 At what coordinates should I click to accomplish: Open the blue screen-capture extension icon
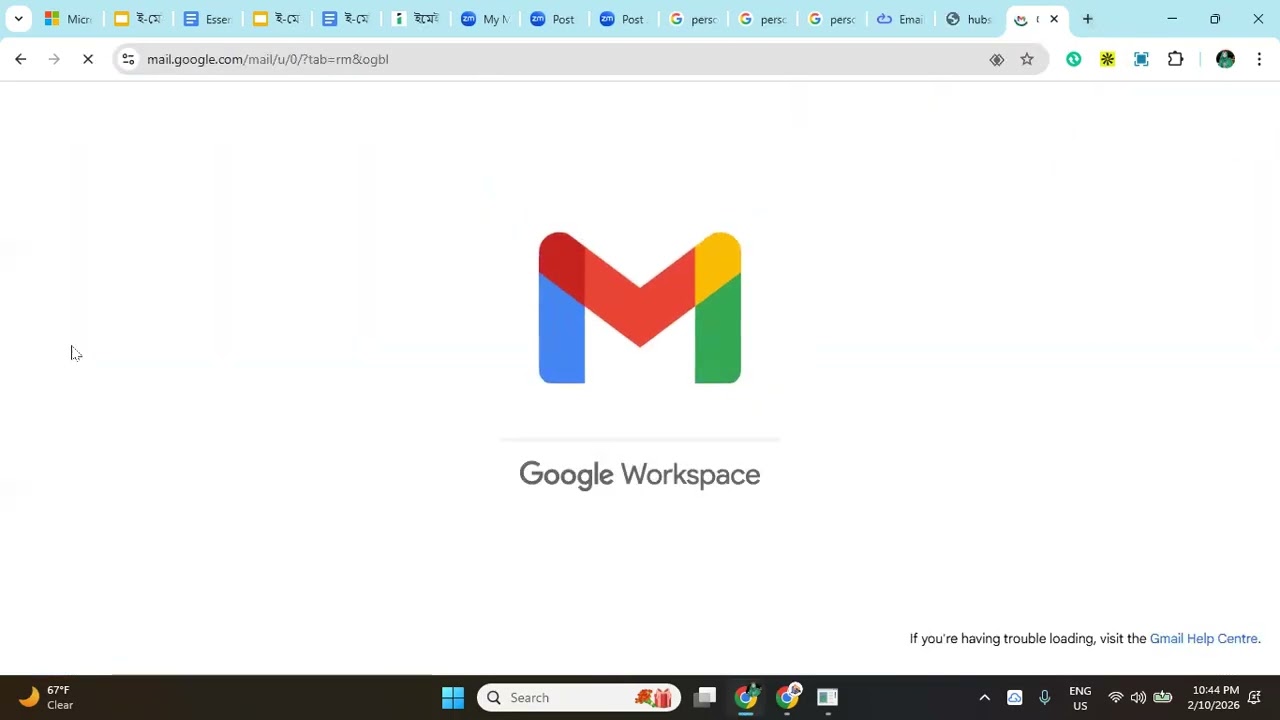pyautogui.click(x=1141, y=59)
